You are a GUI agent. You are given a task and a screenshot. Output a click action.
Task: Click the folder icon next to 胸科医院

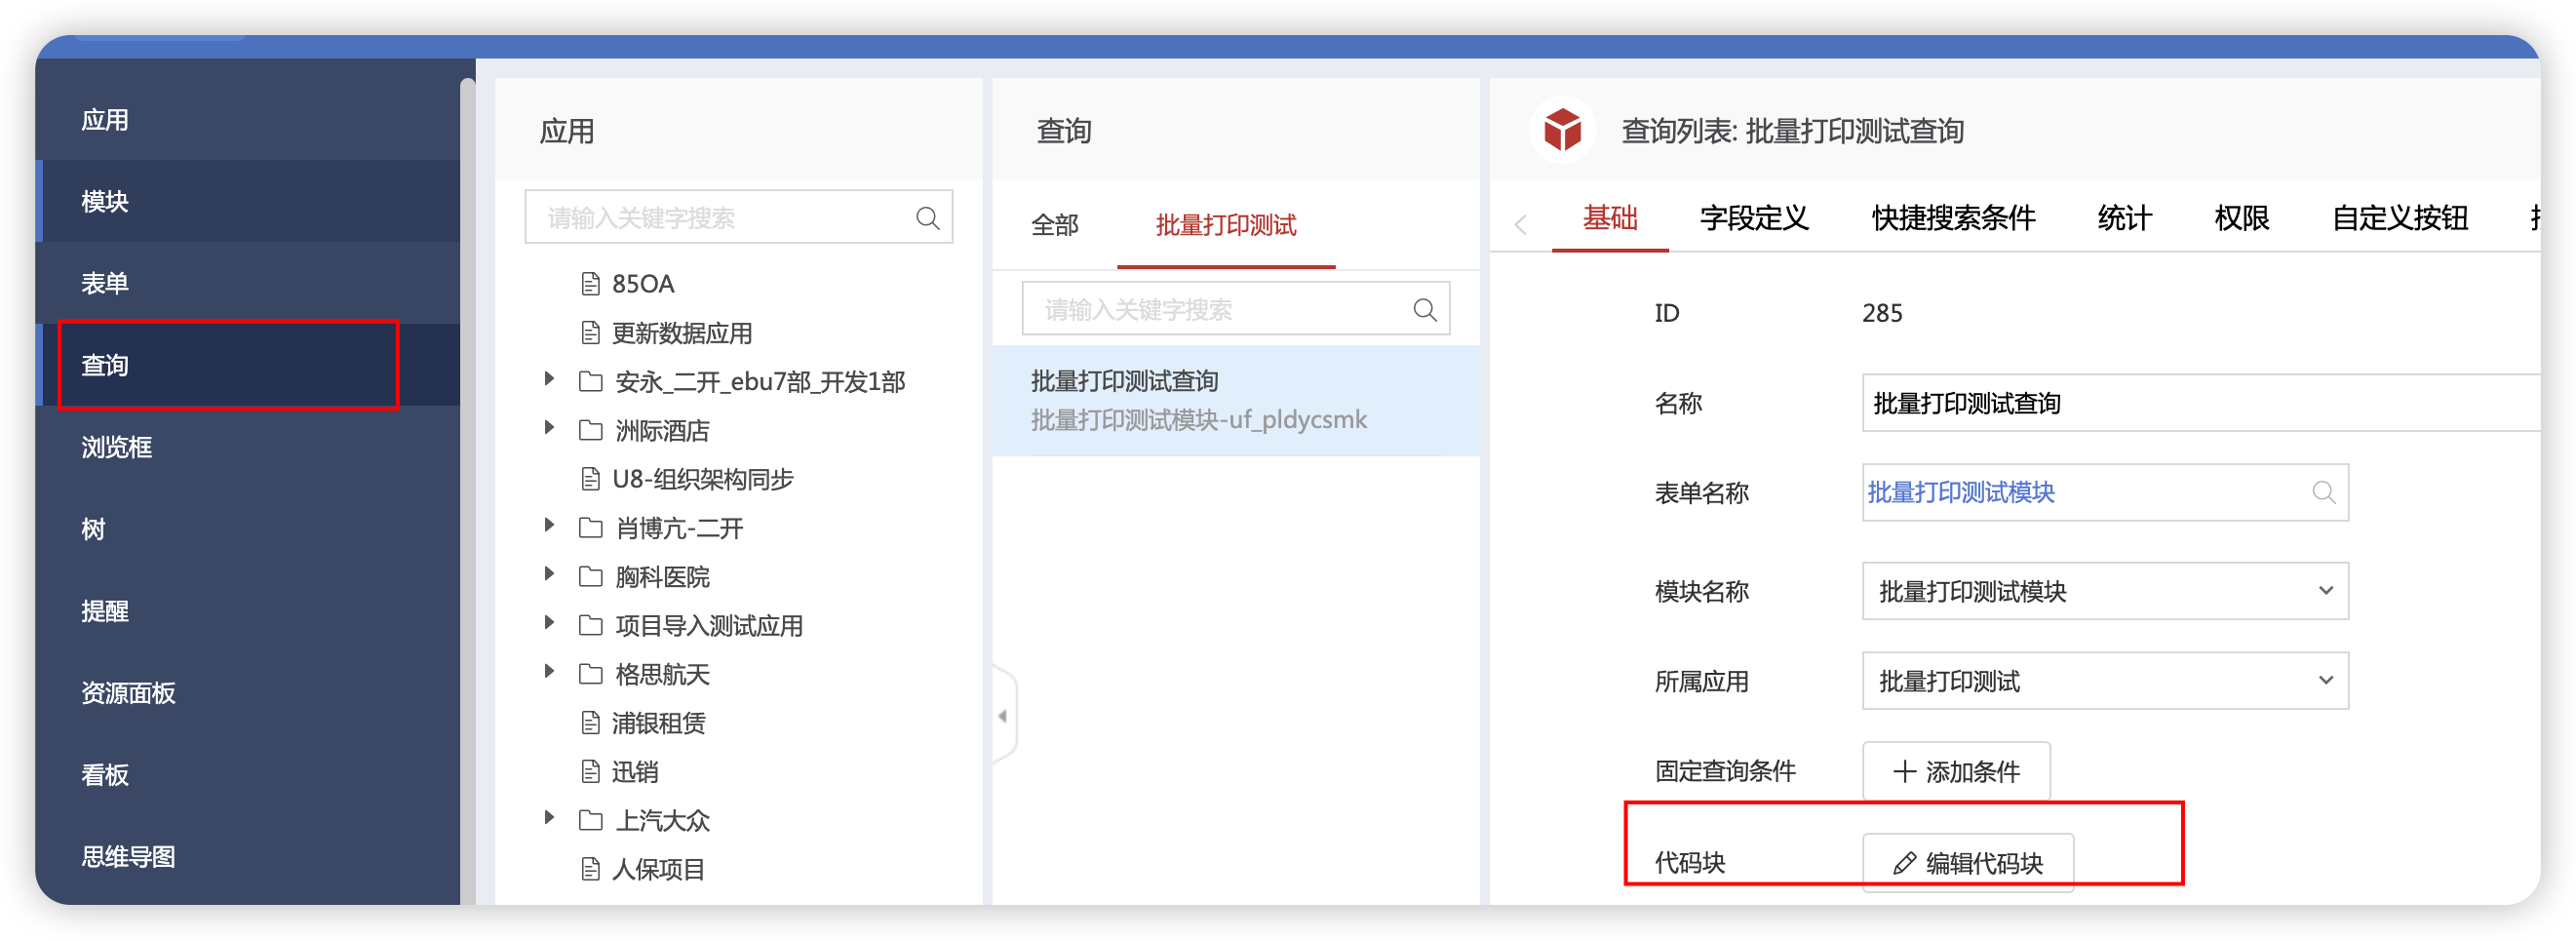[591, 577]
